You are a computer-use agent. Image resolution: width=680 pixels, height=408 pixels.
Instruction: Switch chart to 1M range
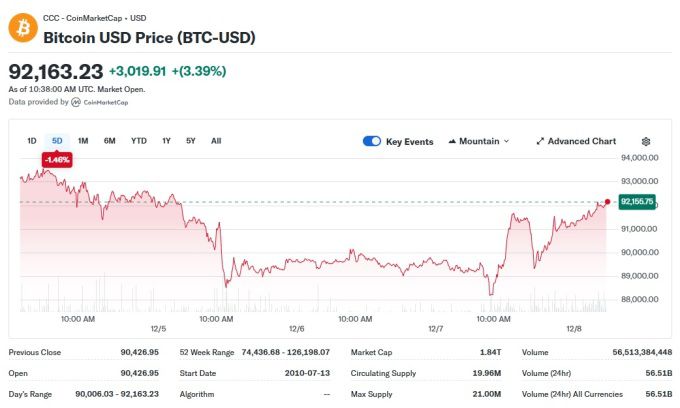pos(83,141)
